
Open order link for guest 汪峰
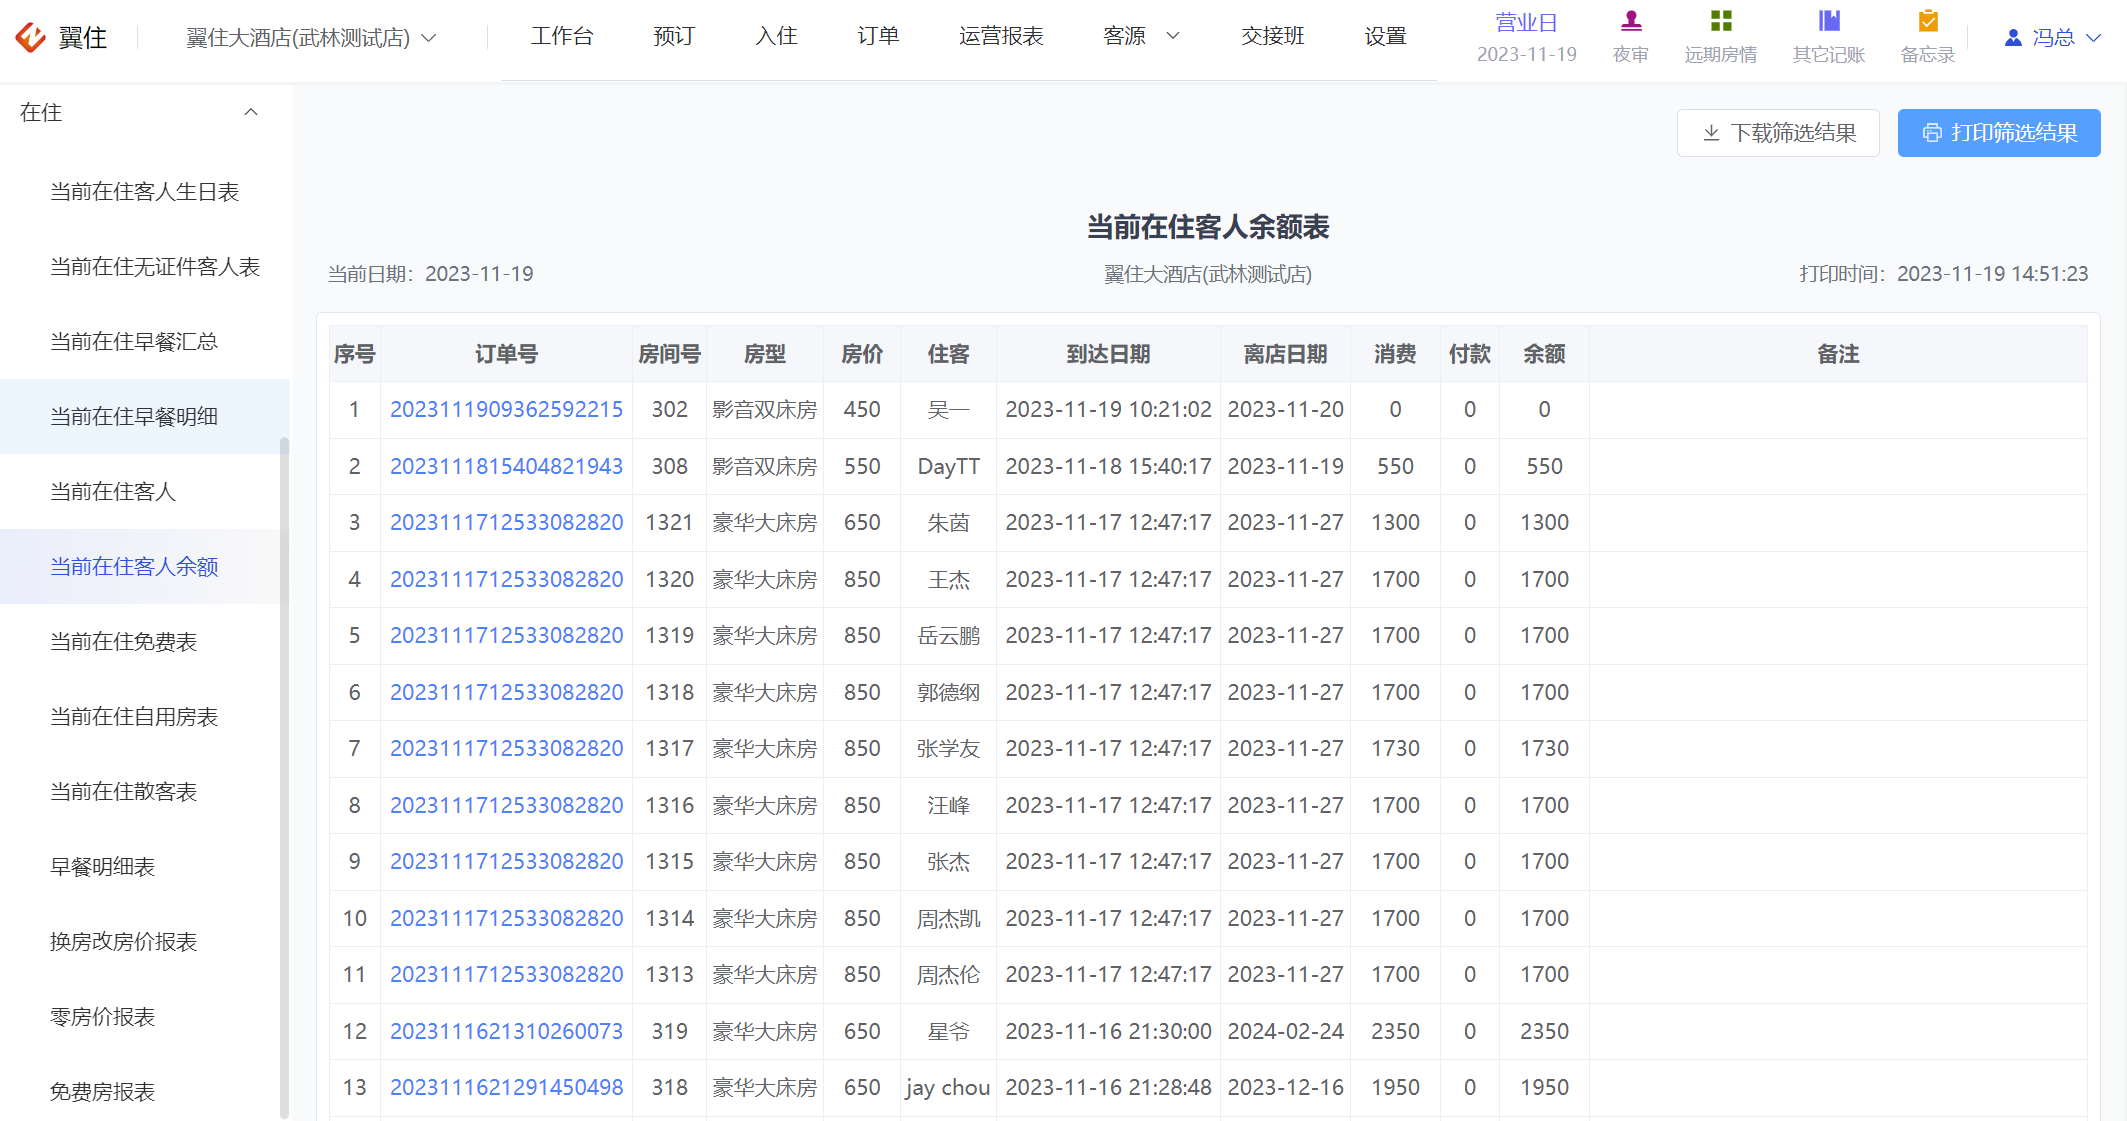pos(506,806)
